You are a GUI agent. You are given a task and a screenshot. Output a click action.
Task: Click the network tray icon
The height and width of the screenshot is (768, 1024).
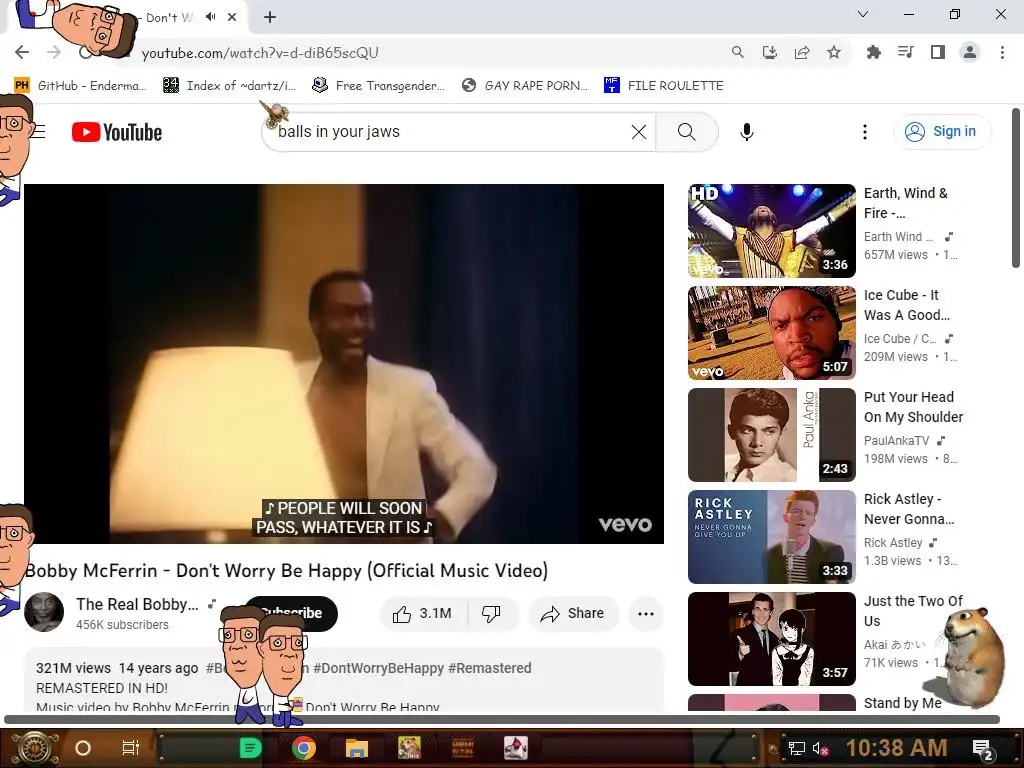point(797,748)
